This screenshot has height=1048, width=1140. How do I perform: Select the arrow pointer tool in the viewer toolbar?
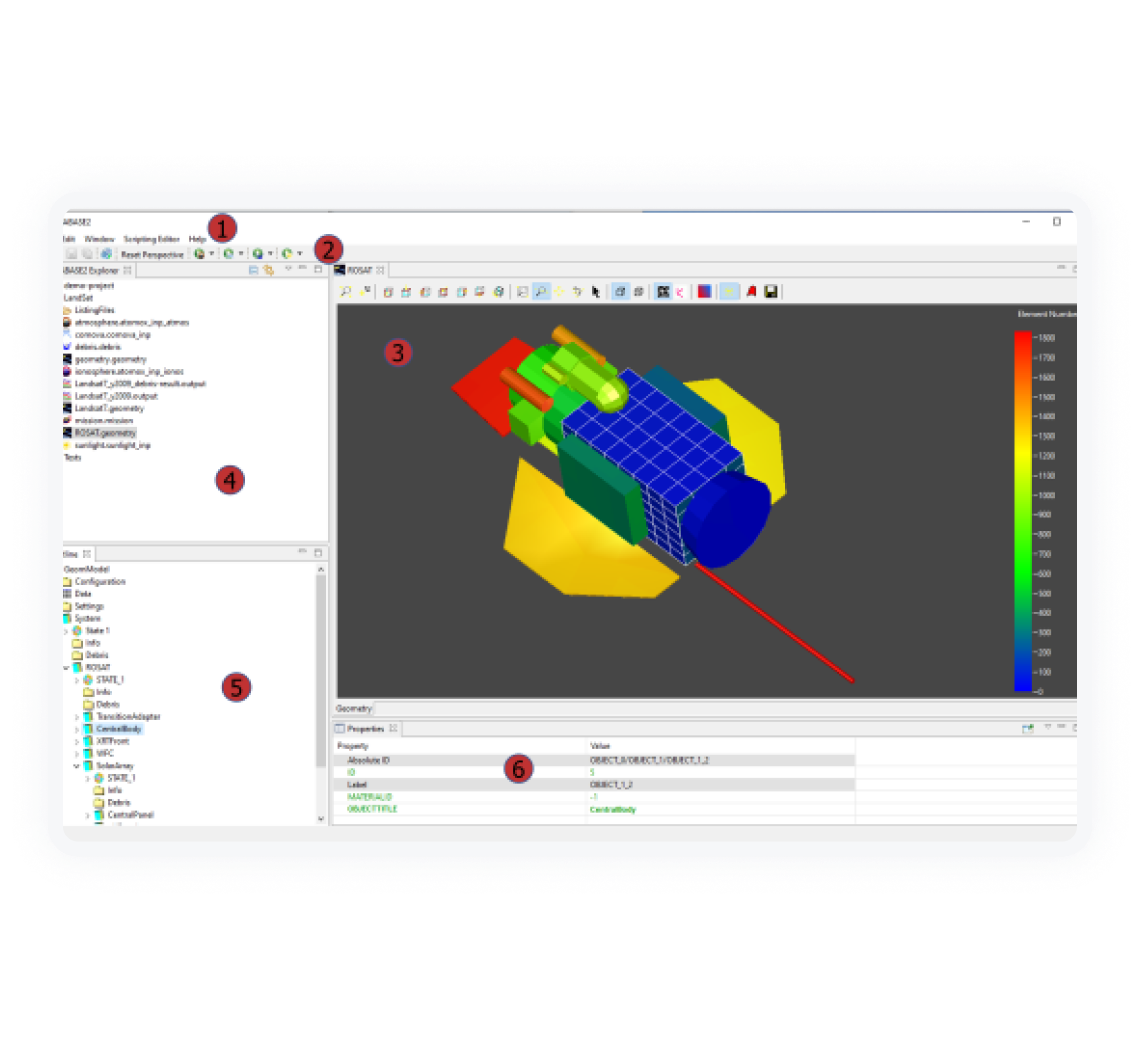coord(596,292)
